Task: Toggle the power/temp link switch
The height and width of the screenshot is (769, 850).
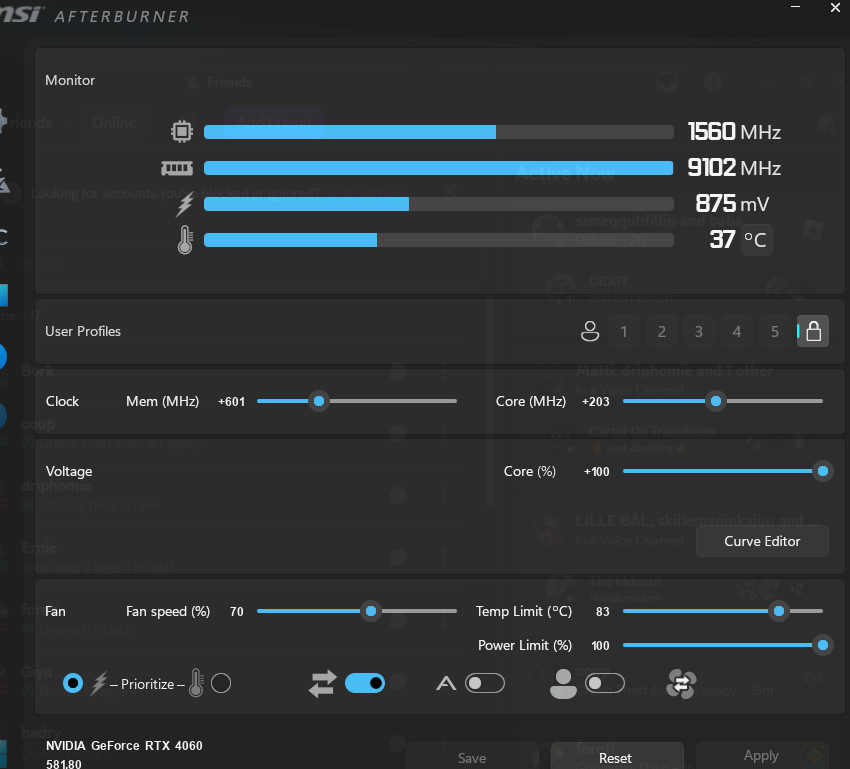Action: pyautogui.click(x=365, y=683)
